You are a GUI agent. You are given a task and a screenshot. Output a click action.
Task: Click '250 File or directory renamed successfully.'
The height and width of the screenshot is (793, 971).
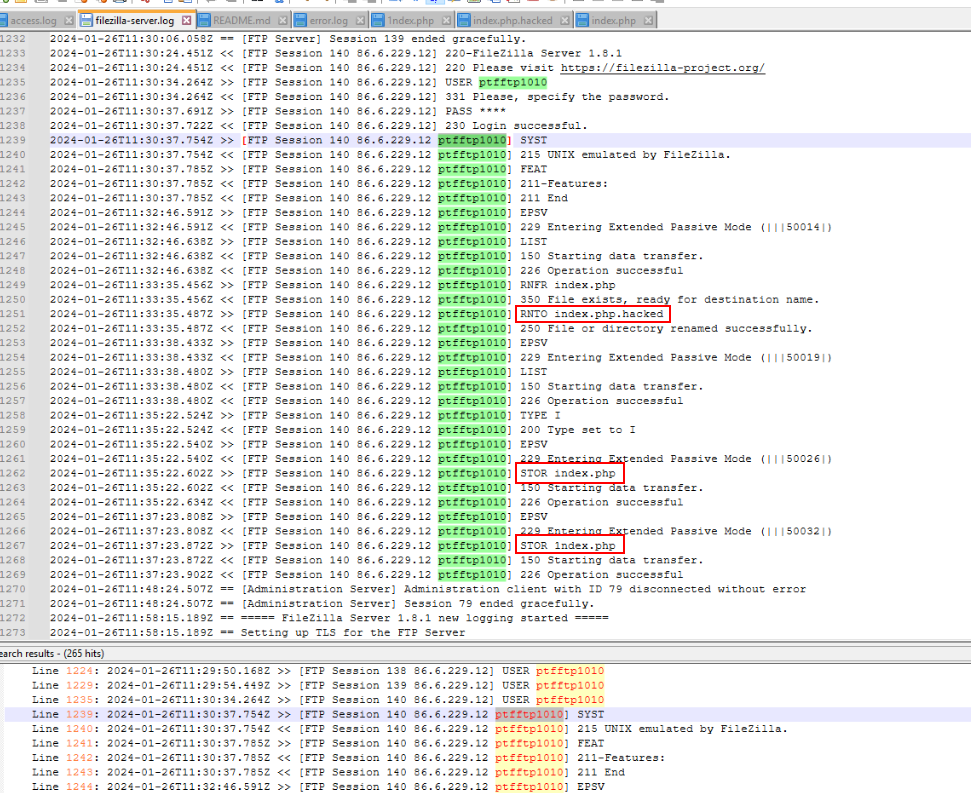(666, 329)
